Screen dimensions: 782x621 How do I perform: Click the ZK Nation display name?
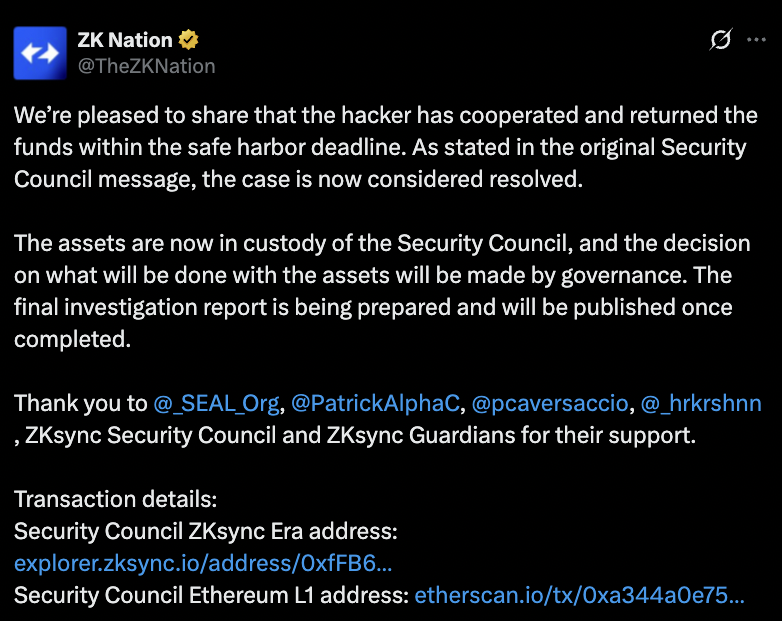tap(124, 40)
